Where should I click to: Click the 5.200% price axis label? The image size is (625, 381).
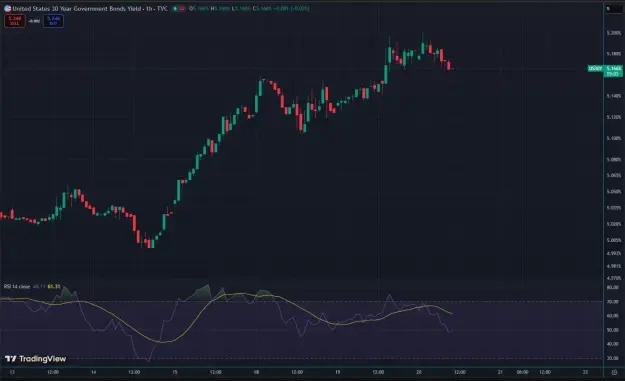613,33
